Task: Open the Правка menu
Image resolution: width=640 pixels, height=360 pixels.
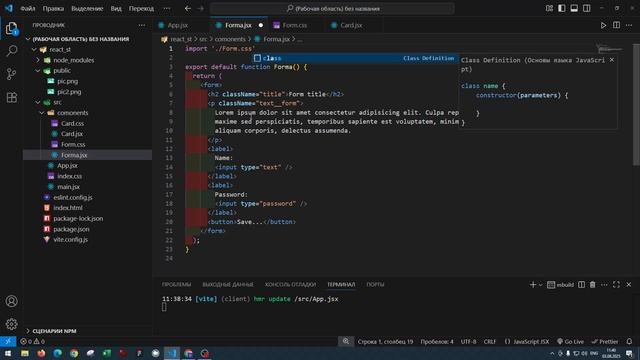Action: click(53, 8)
